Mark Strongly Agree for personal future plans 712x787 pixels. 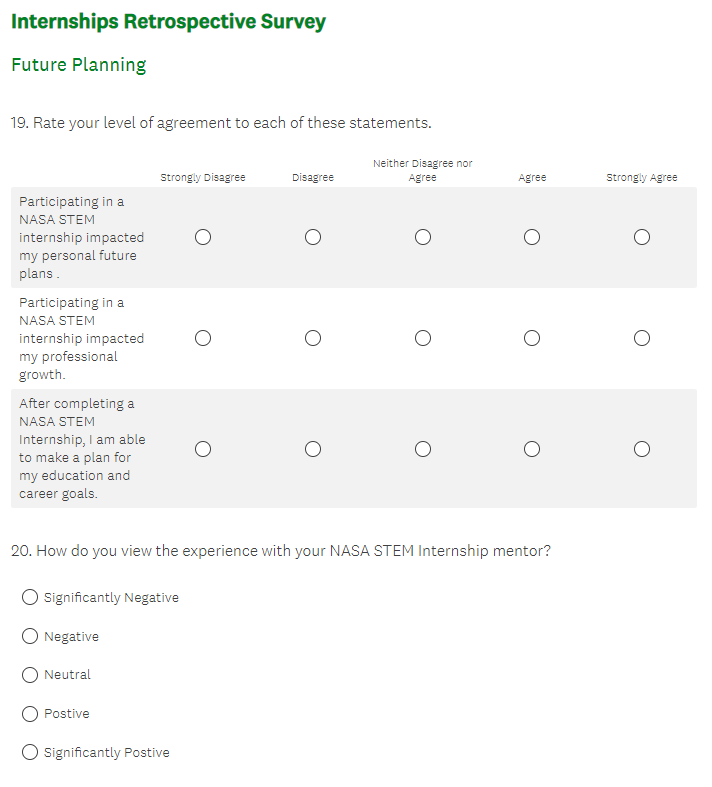tap(642, 237)
